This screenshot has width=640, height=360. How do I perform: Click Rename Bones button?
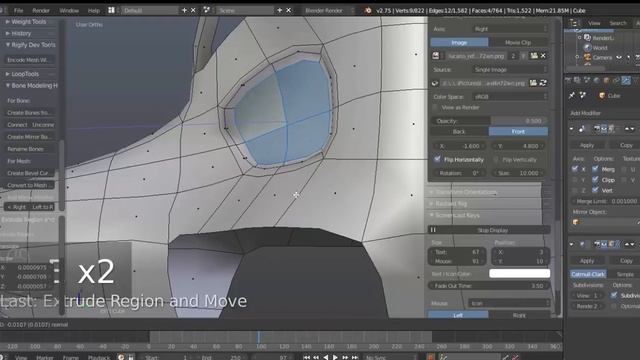click(29, 149)
